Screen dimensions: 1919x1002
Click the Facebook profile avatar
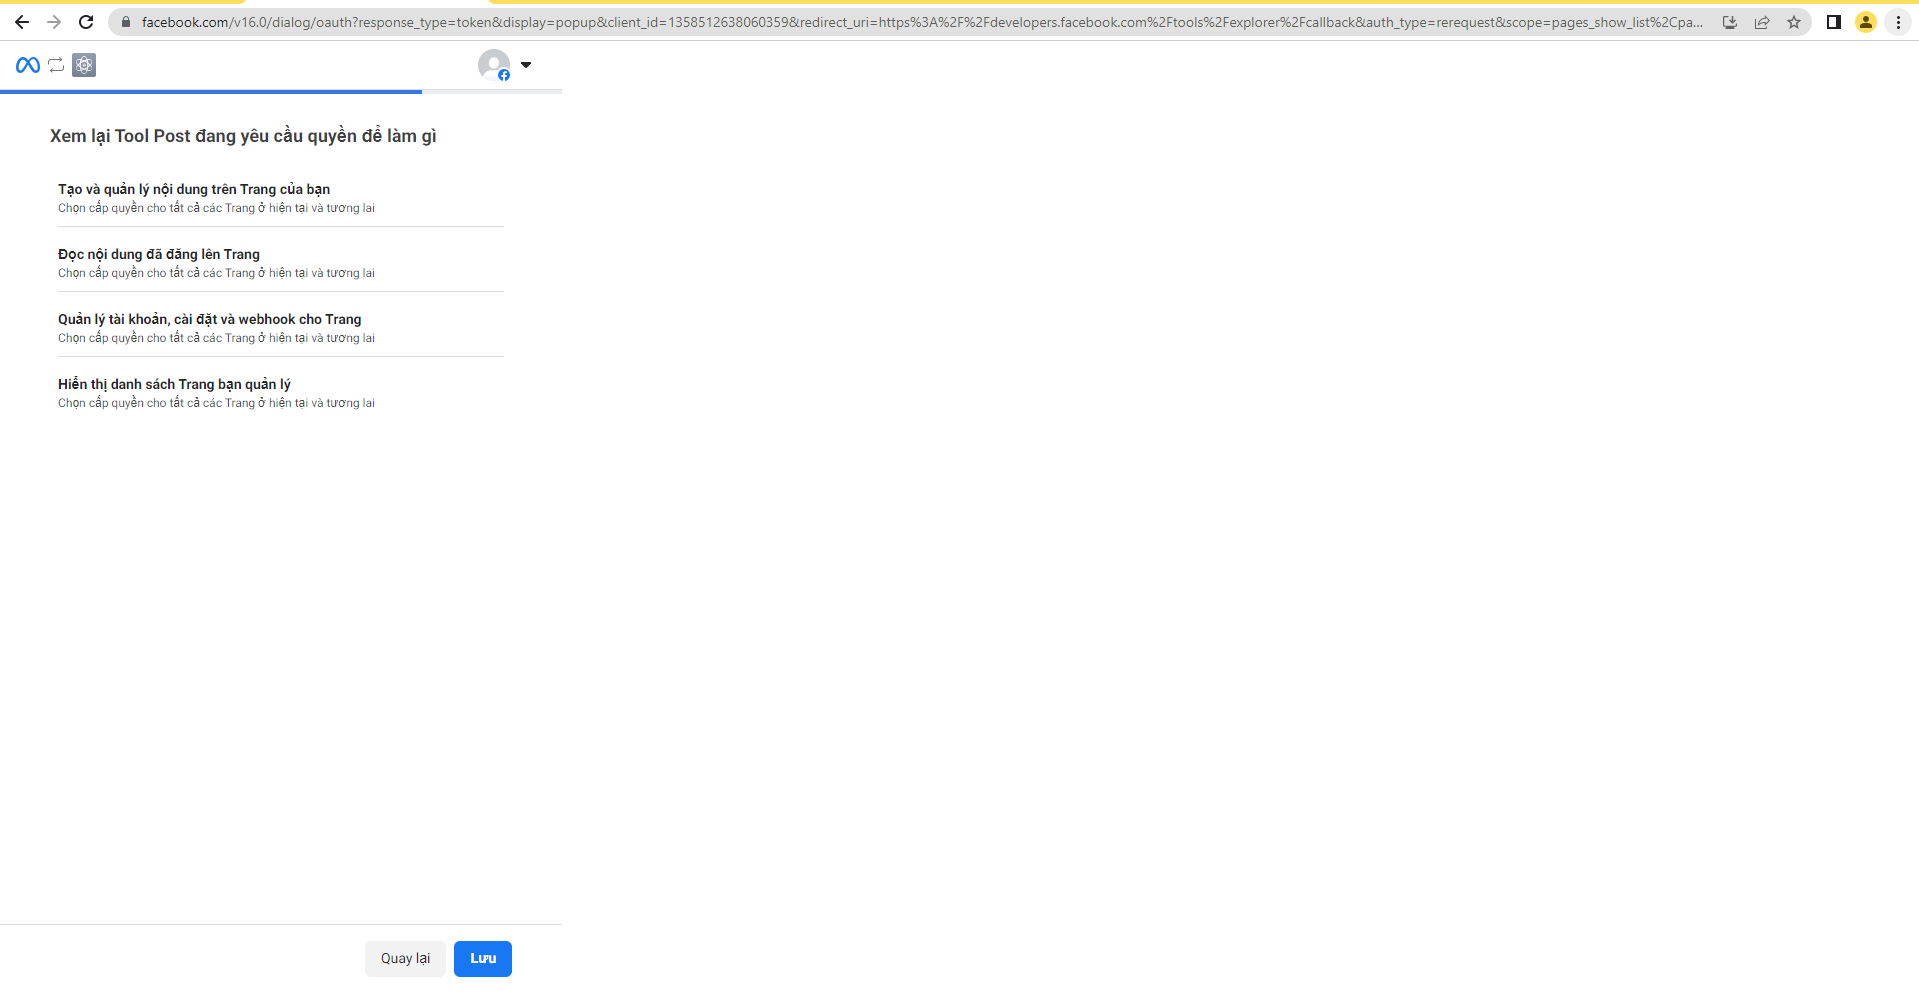[x=494, y=65]
